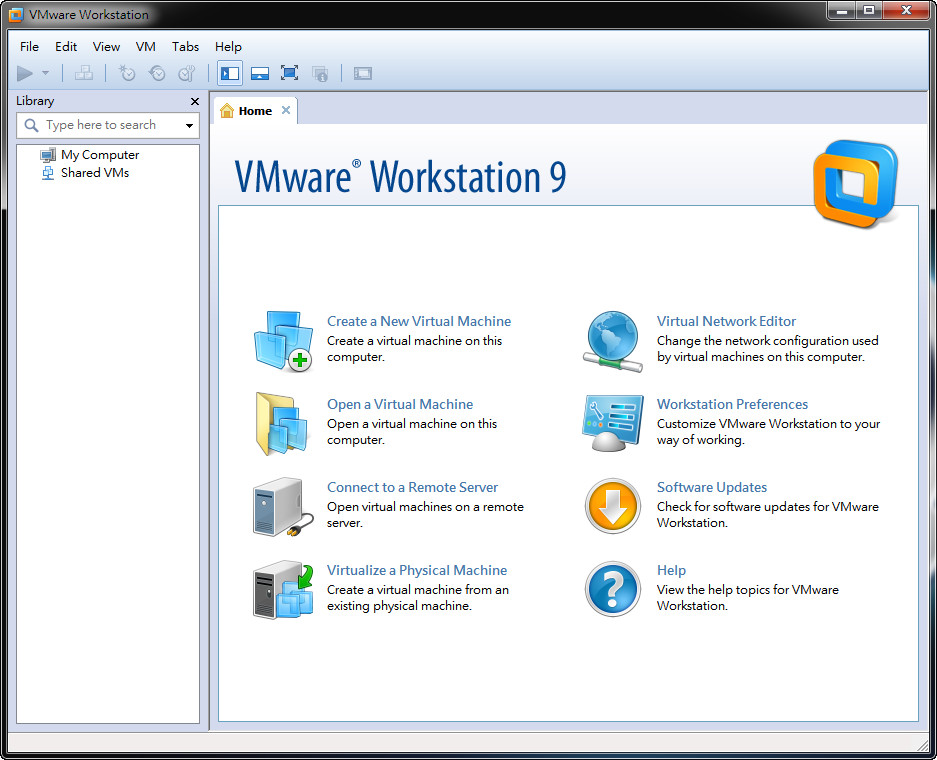Click the text "Create a virtual machine on this computer."

(415, 349)
